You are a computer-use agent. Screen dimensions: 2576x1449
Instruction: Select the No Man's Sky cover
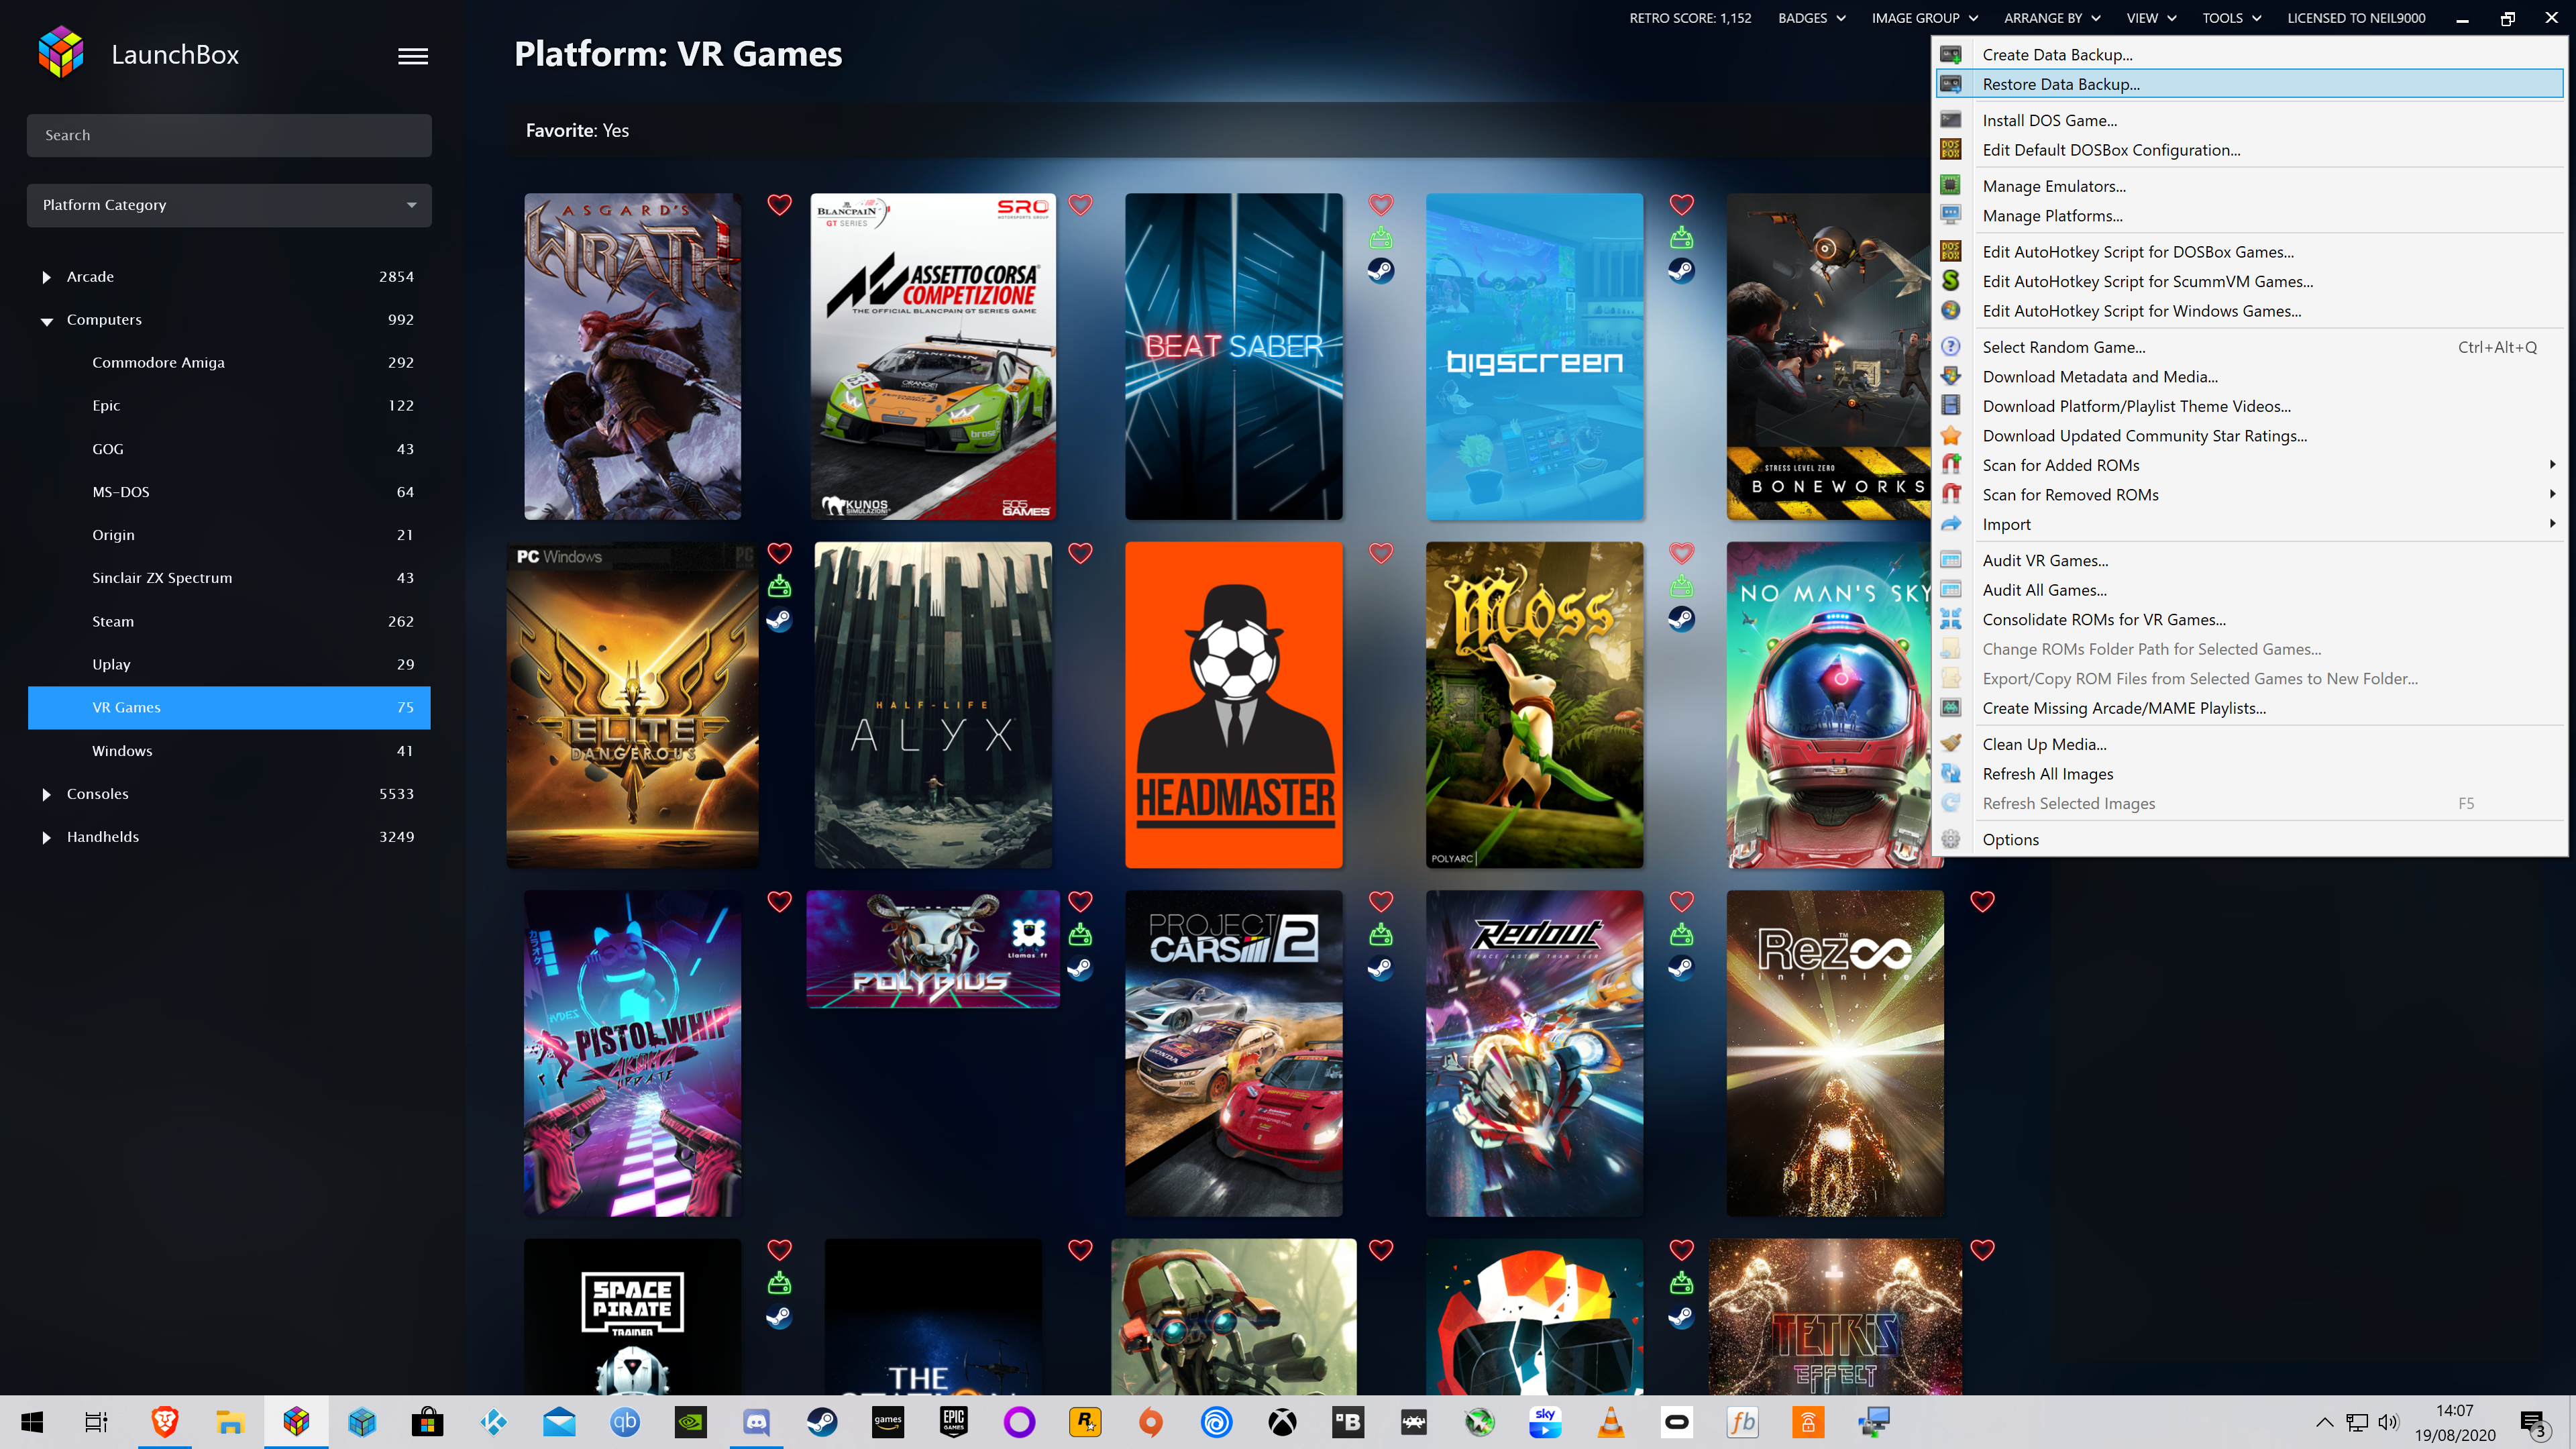1830,705
